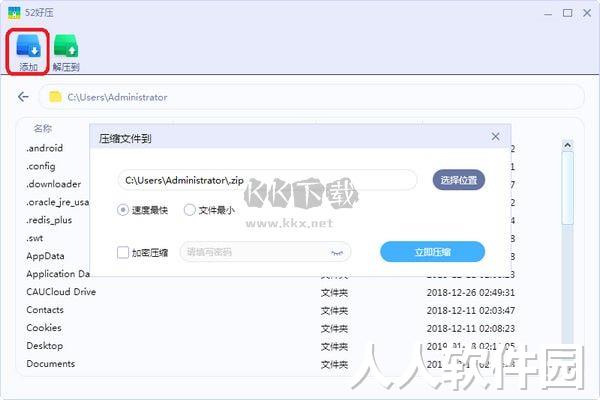Screen dimensions: 600x400
Task: Click the 立即压缩 button
Action: (432, 252)
